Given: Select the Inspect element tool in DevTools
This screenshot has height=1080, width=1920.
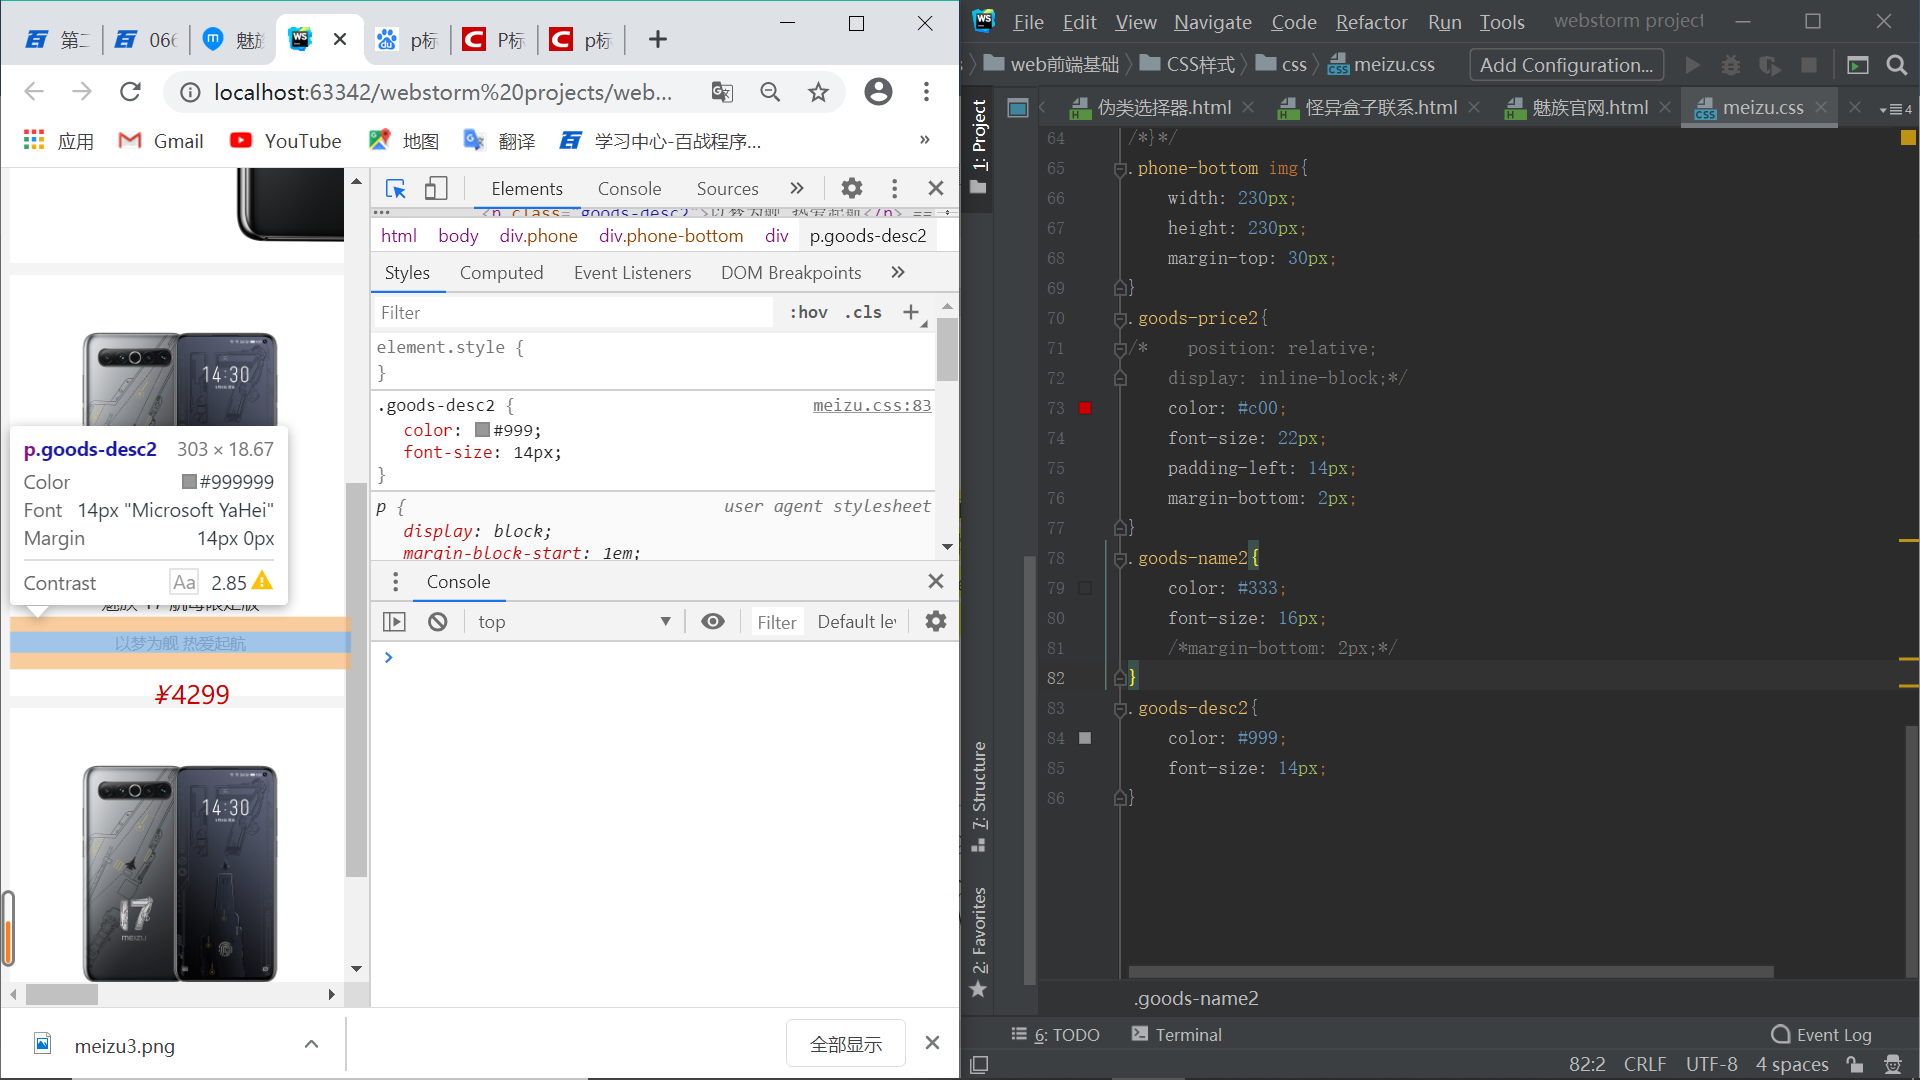Looking at the screenshot, I should point(395,188).
